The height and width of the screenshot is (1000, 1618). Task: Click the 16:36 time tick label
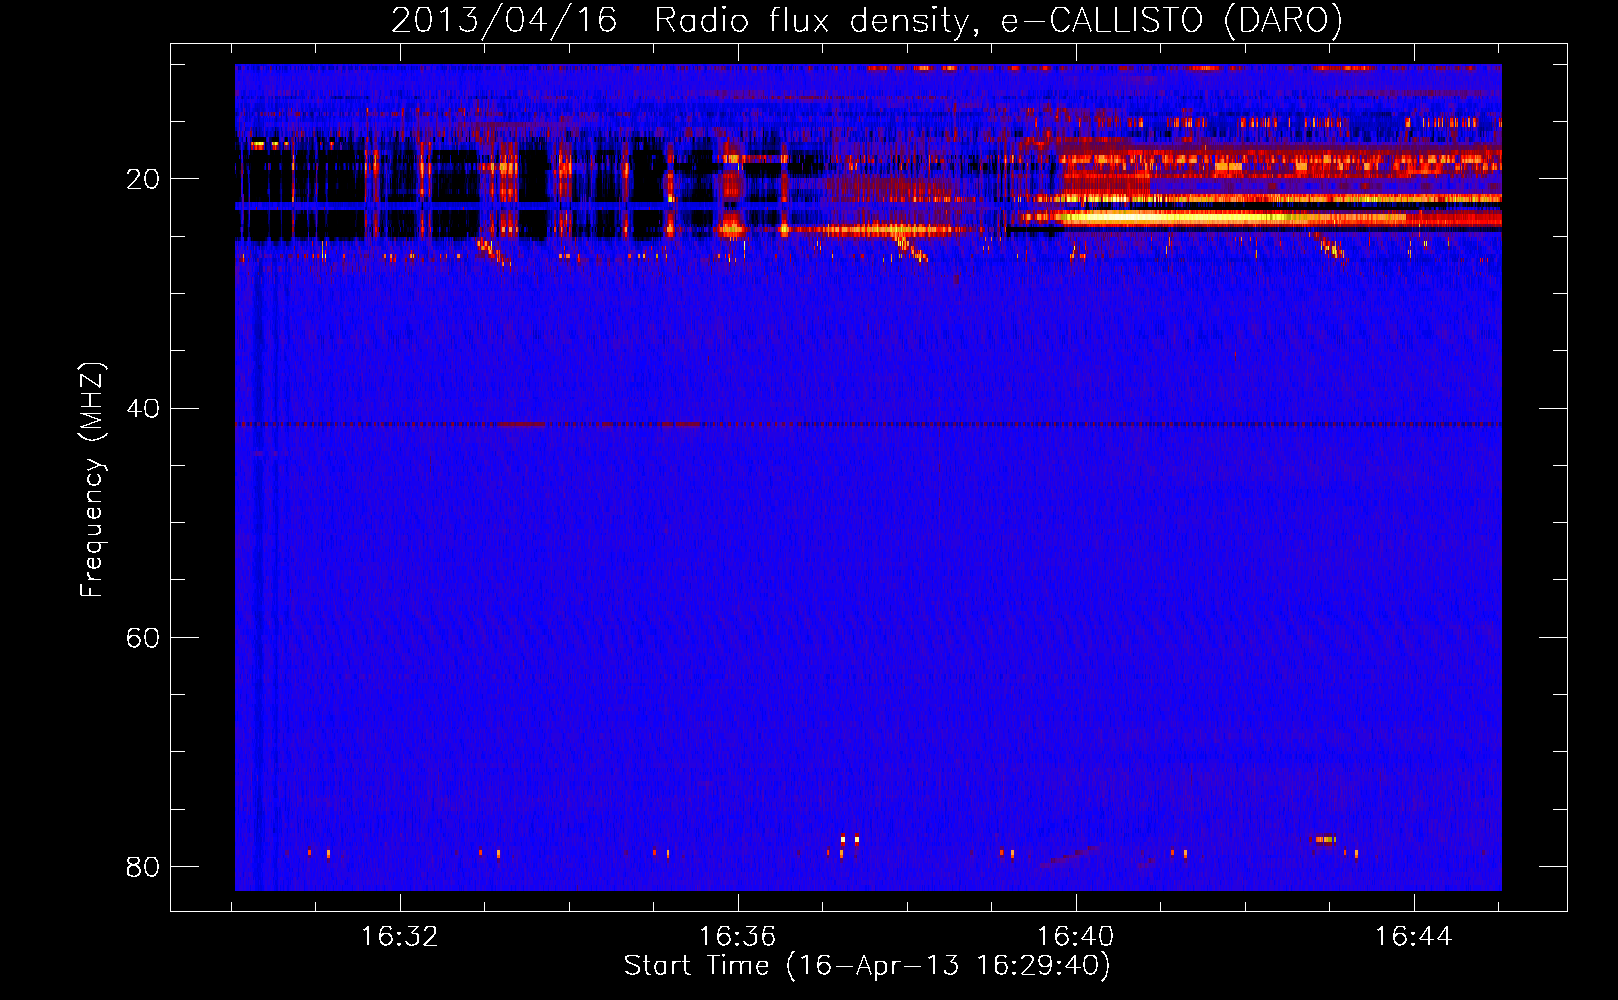click(737, 937)
